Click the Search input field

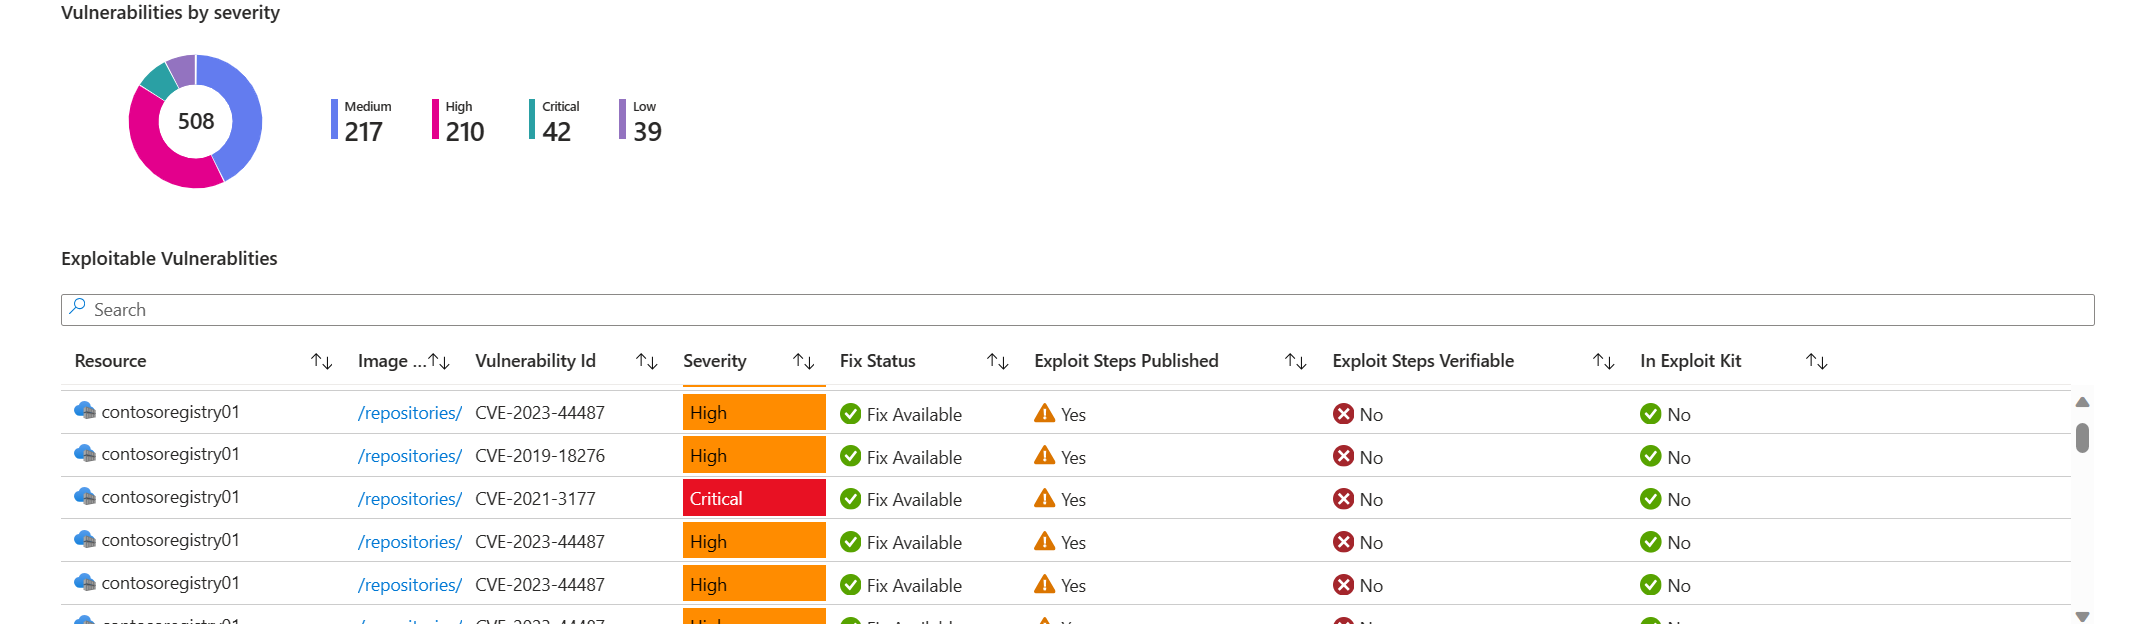tap(1078, 310)
